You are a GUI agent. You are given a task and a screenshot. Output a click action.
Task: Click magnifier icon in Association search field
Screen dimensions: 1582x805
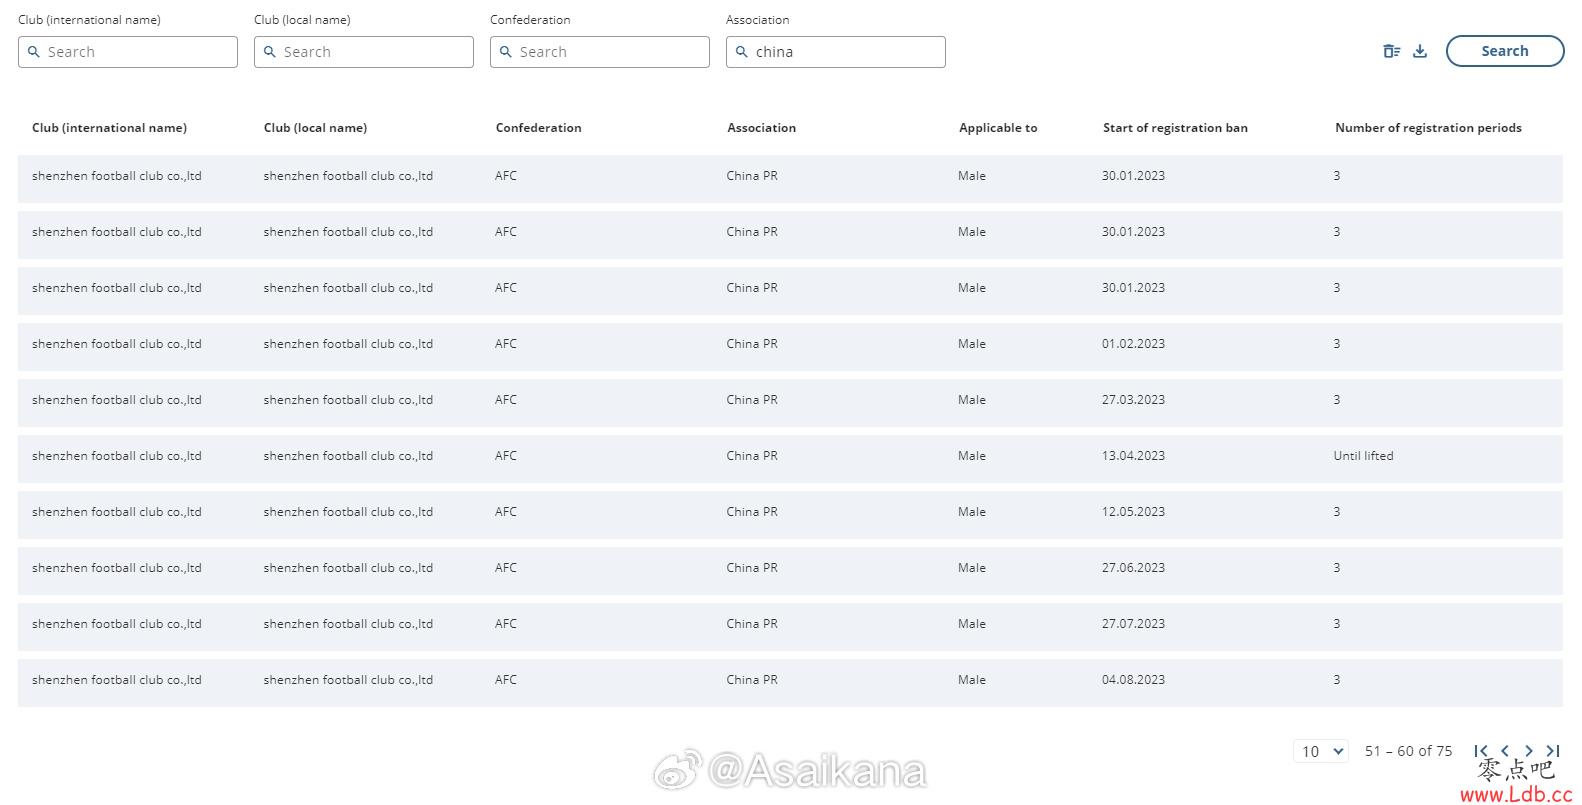click(x=742, y=52)
